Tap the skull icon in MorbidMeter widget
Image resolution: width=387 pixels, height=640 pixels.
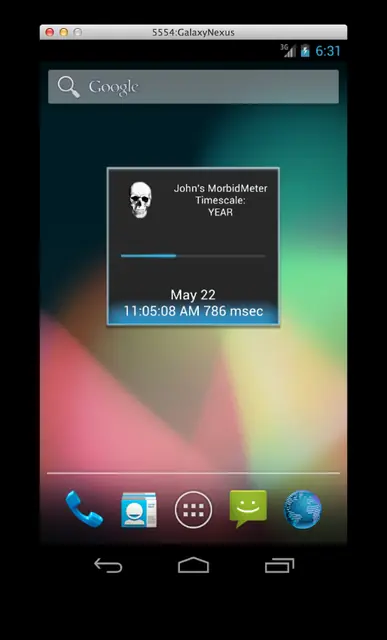pyautogui.click(x=140, y=200)
